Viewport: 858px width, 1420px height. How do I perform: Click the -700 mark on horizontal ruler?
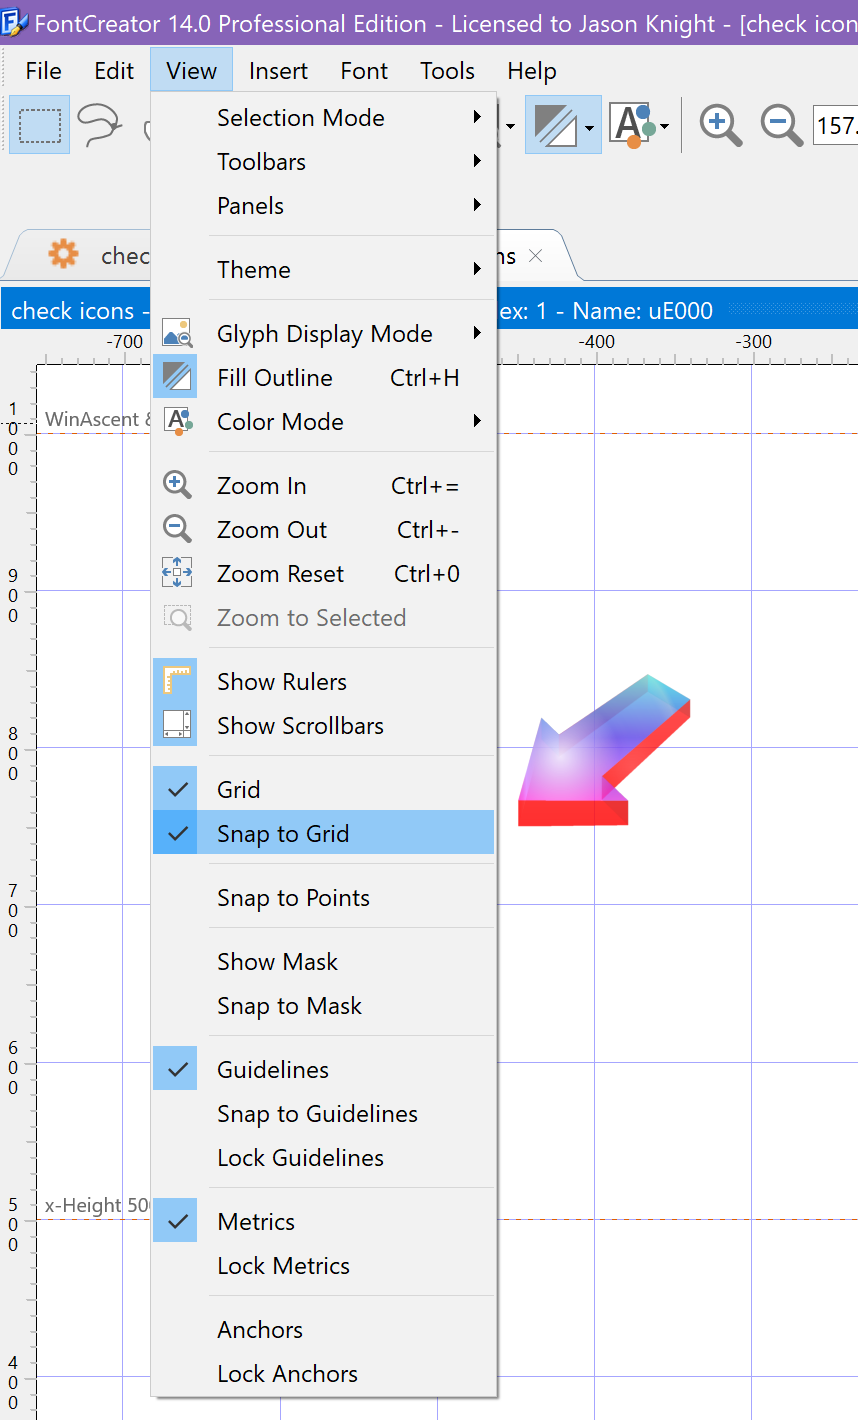click(124, 341)
